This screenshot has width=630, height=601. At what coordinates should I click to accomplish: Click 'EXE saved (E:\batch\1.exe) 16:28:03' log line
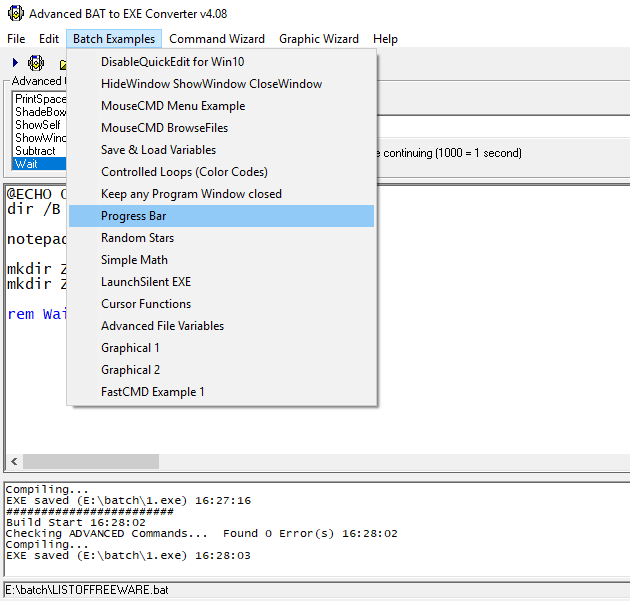[128, 556]
